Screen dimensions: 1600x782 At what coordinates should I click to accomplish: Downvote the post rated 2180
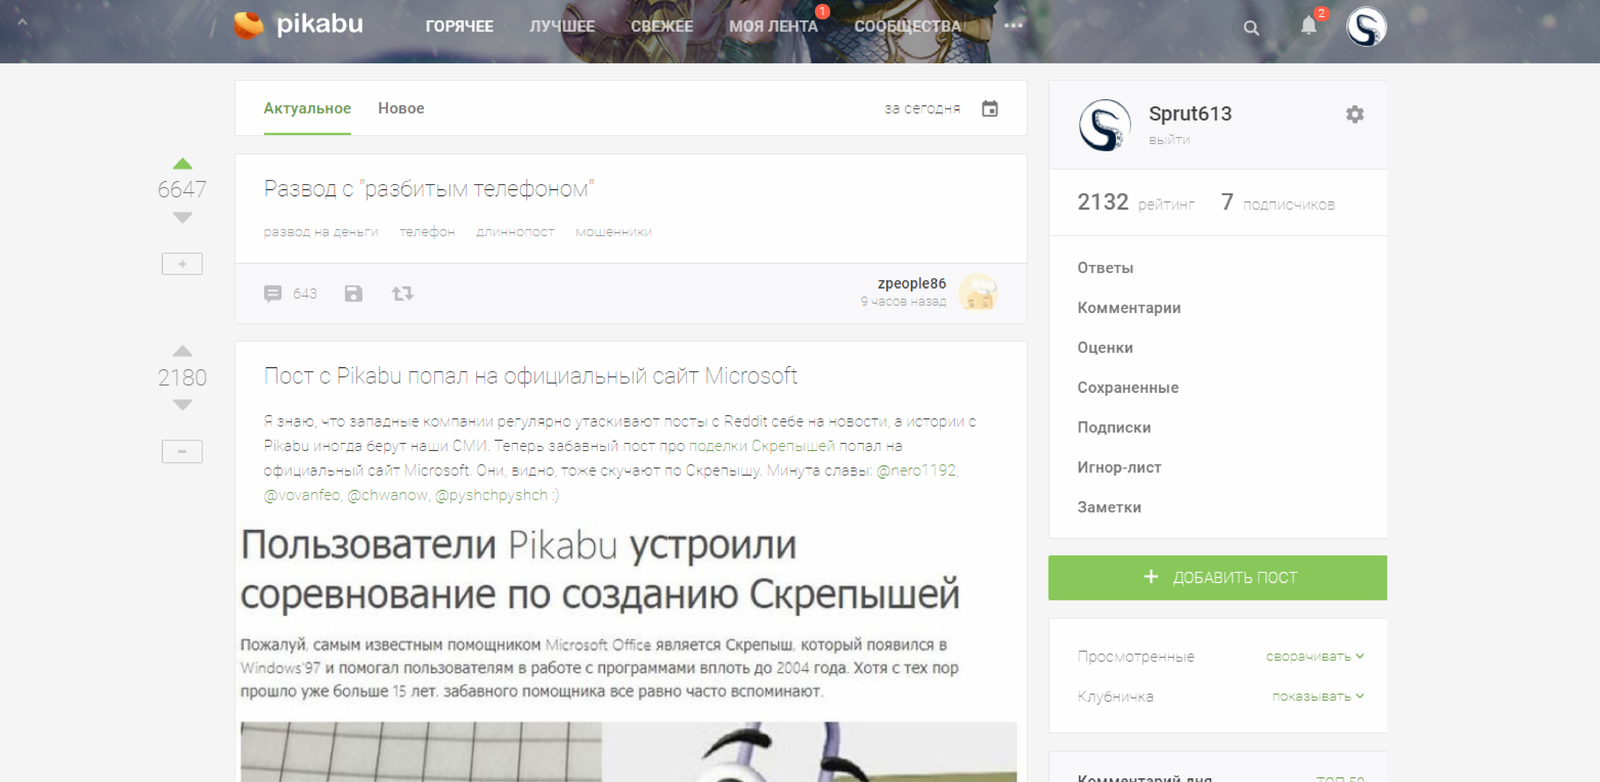tap(182, 405)
